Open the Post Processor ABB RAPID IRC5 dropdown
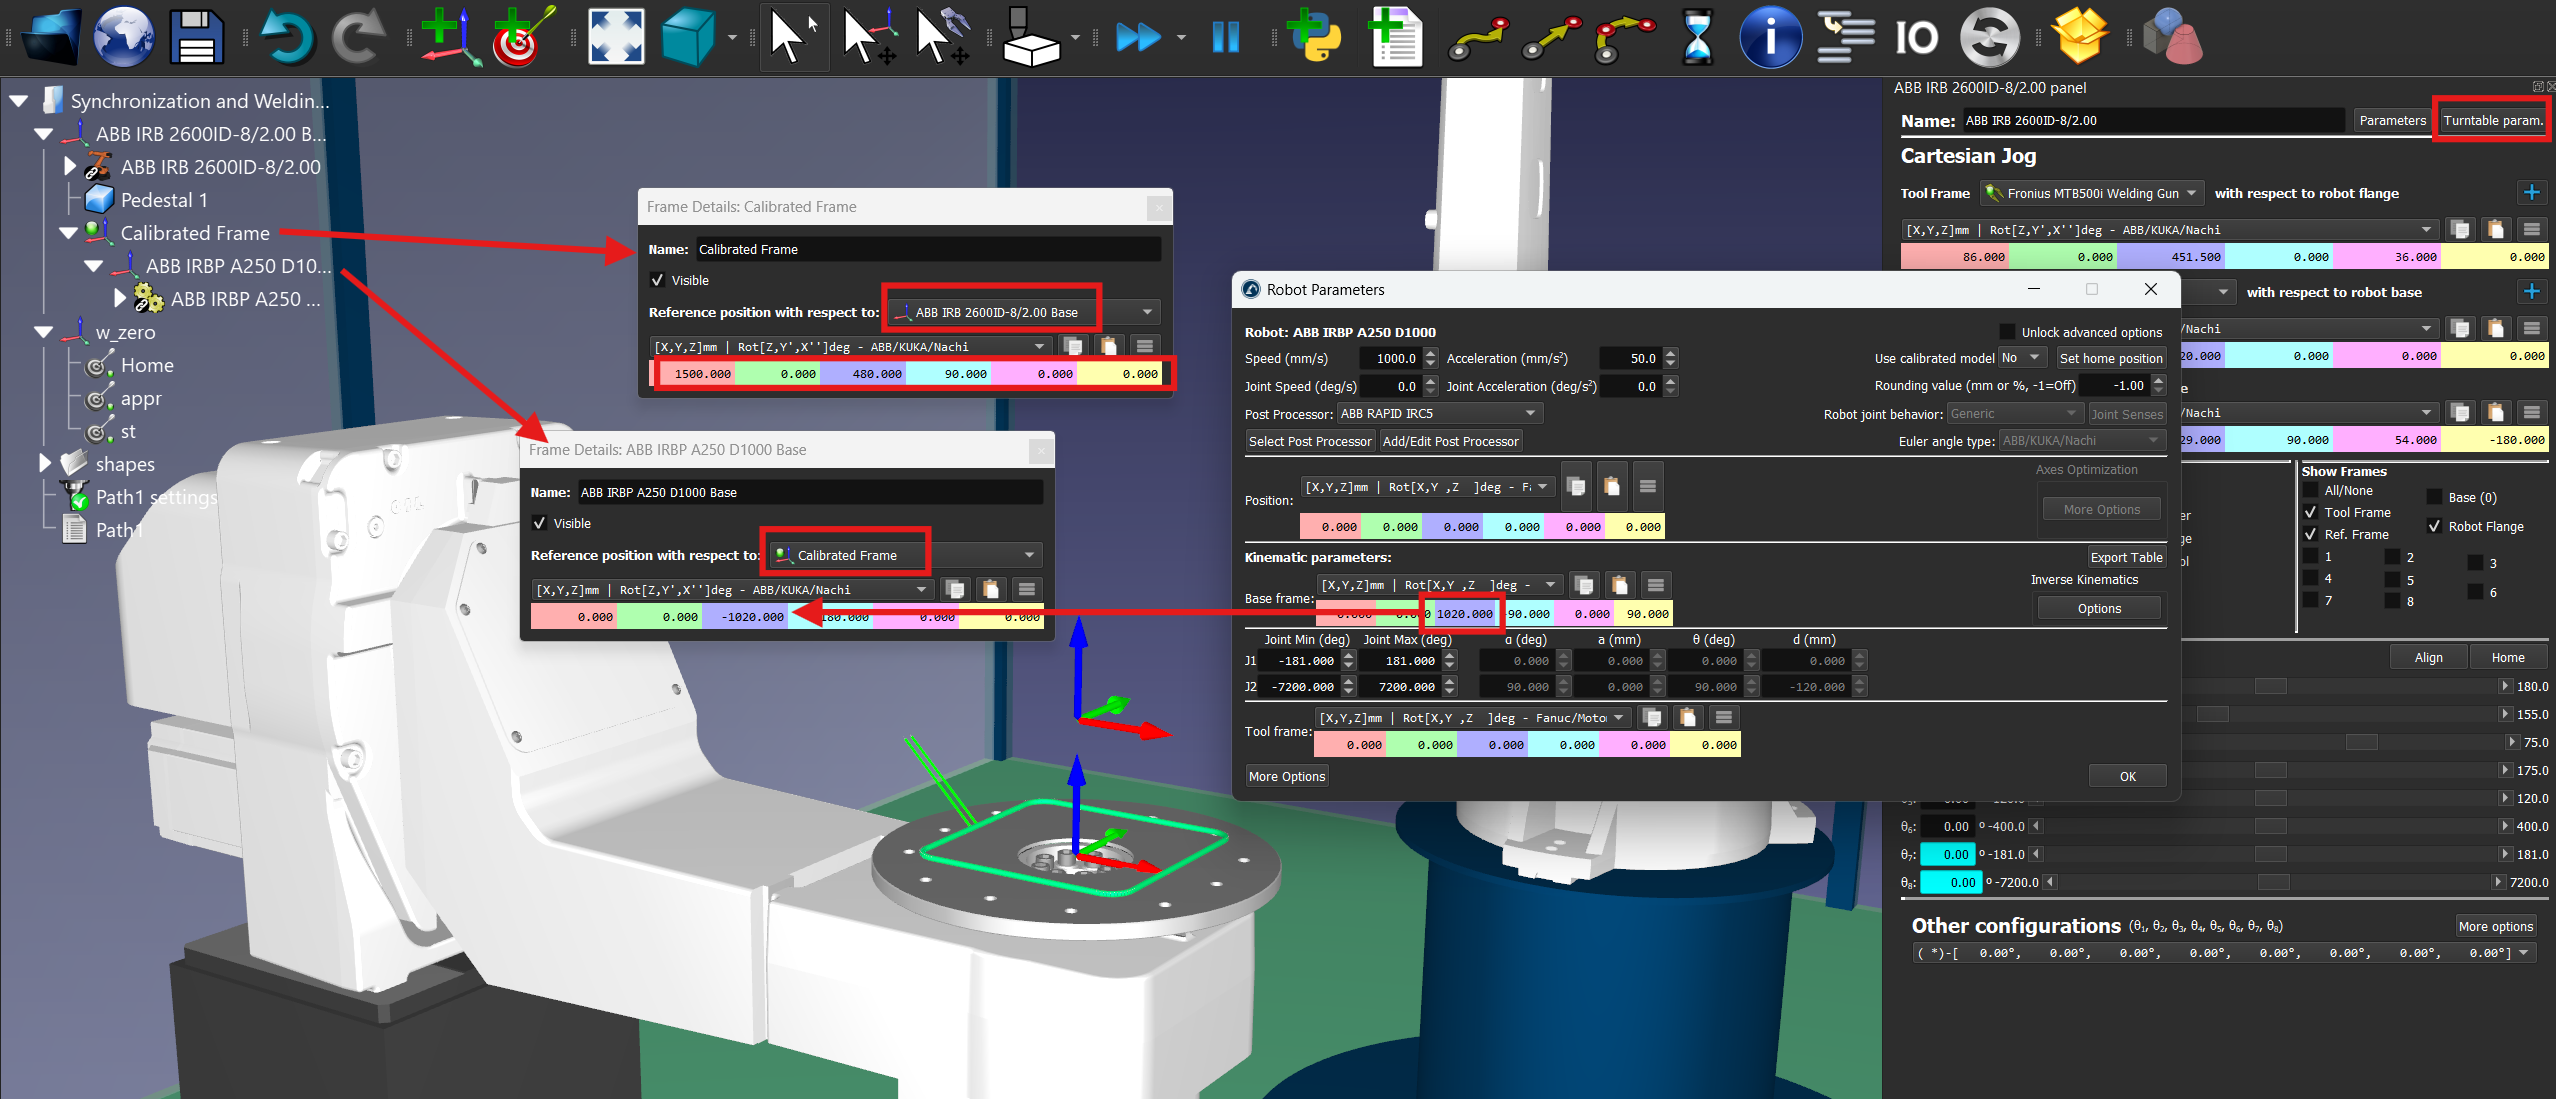The width and height of the screenshot is (2556, 1099). 1438,413
